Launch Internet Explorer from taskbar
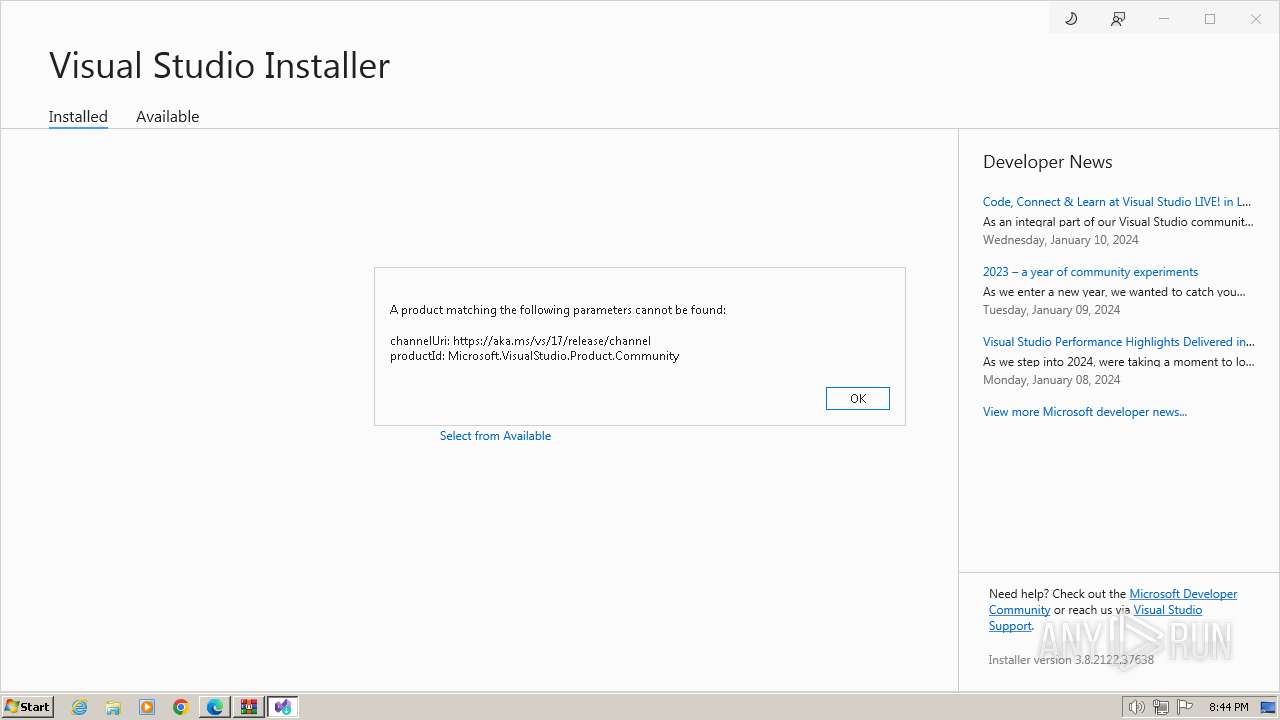The width and height of the screenshot is (1280, 720). [x=80, y=707]
